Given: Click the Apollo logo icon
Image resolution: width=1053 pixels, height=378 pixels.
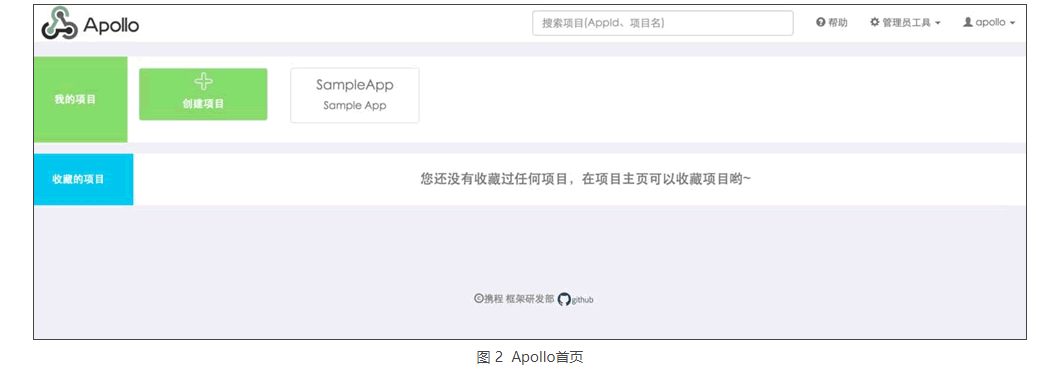Looking at the screenshot, I should coord(59,24).
